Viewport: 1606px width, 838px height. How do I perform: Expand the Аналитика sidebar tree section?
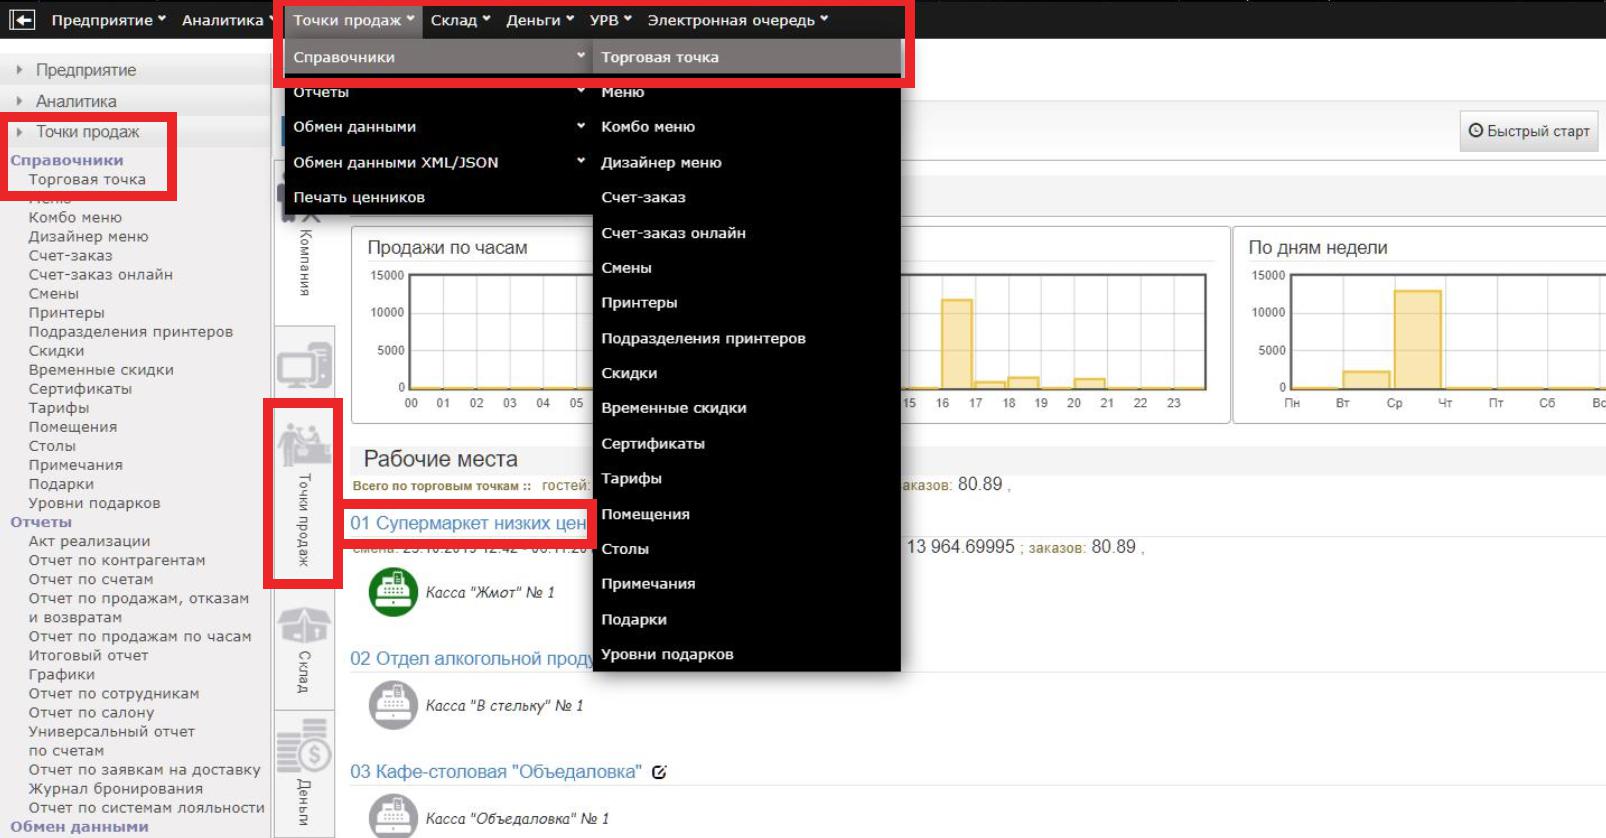pyautogui.click(x=76, y=101)
